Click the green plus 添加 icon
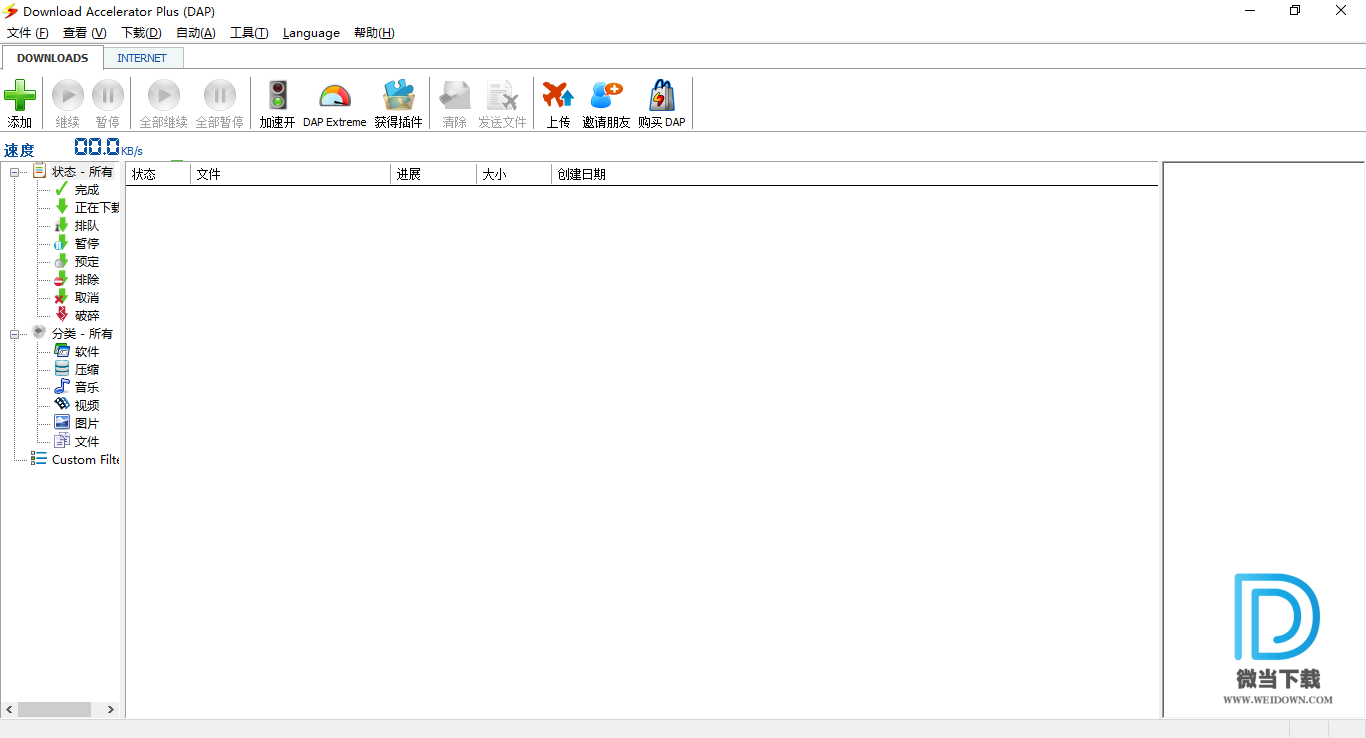Screen dimensions: 1366x738 point(20,96)
